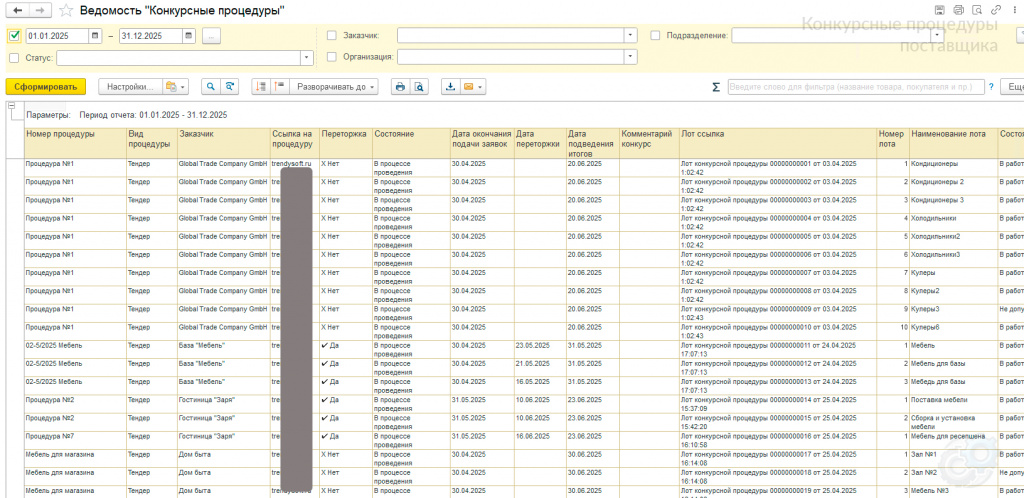Uncheck the period filter checkbox
Screen dimensions: 1024x498
15,36
